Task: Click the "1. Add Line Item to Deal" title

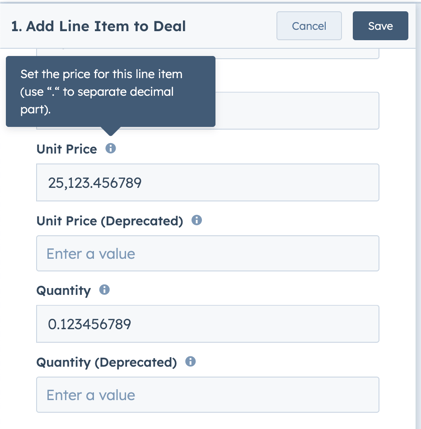Action: [x=98, y=26]
